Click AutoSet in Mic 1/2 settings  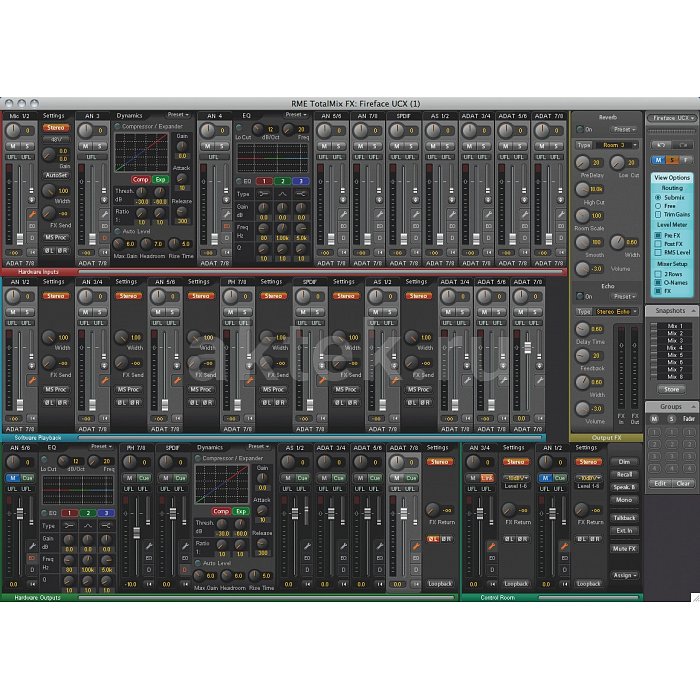(x=56, y=175)
